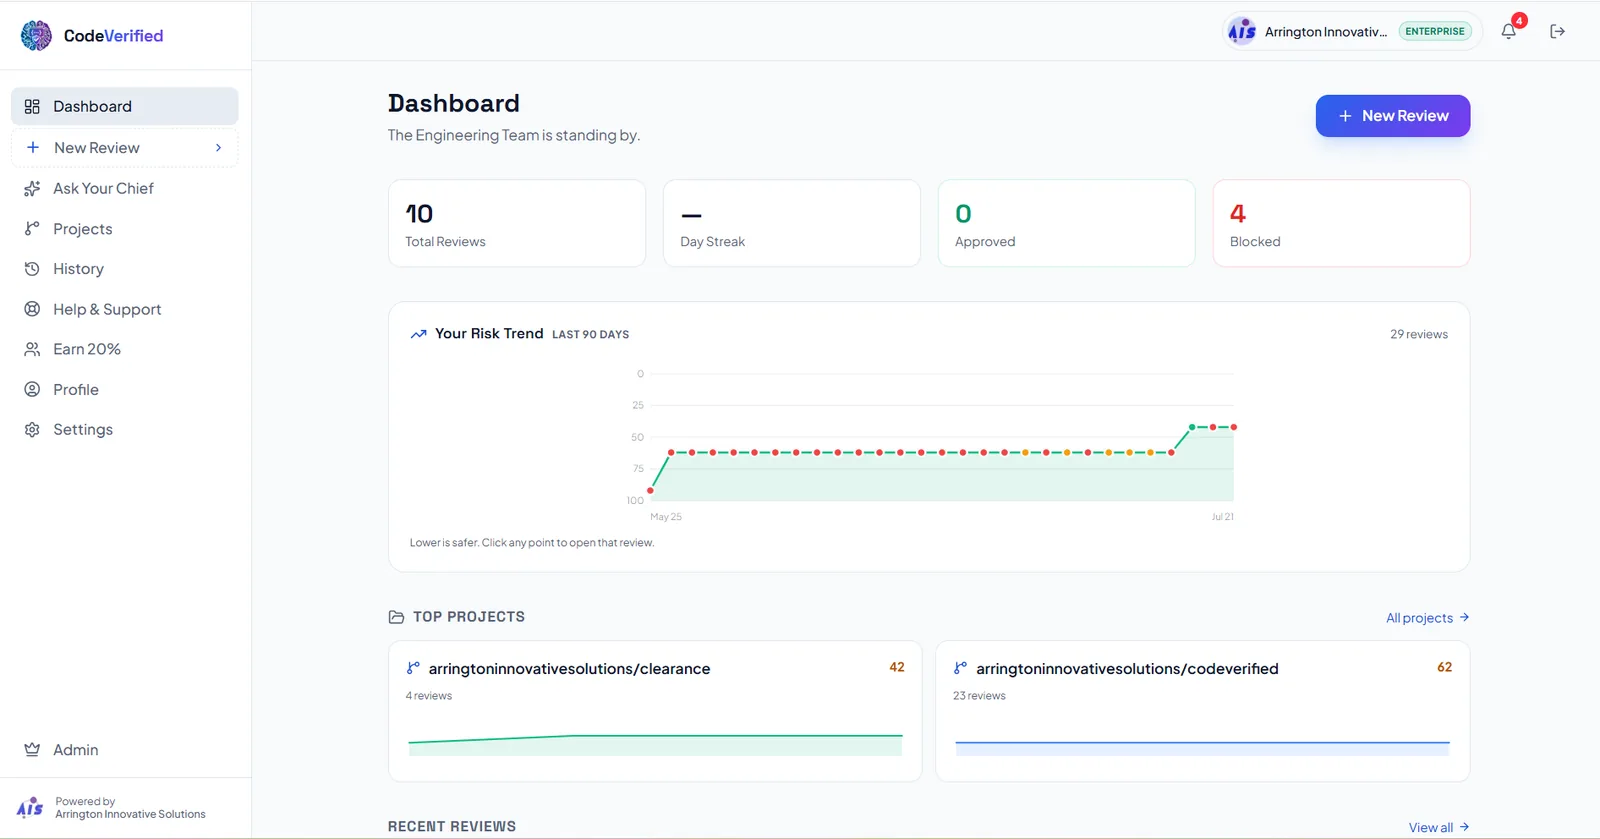Viewport: 1600px width, 839px height.
Task: Click the 'Lower is safer' hint text
Action: [x=532, y=543]
